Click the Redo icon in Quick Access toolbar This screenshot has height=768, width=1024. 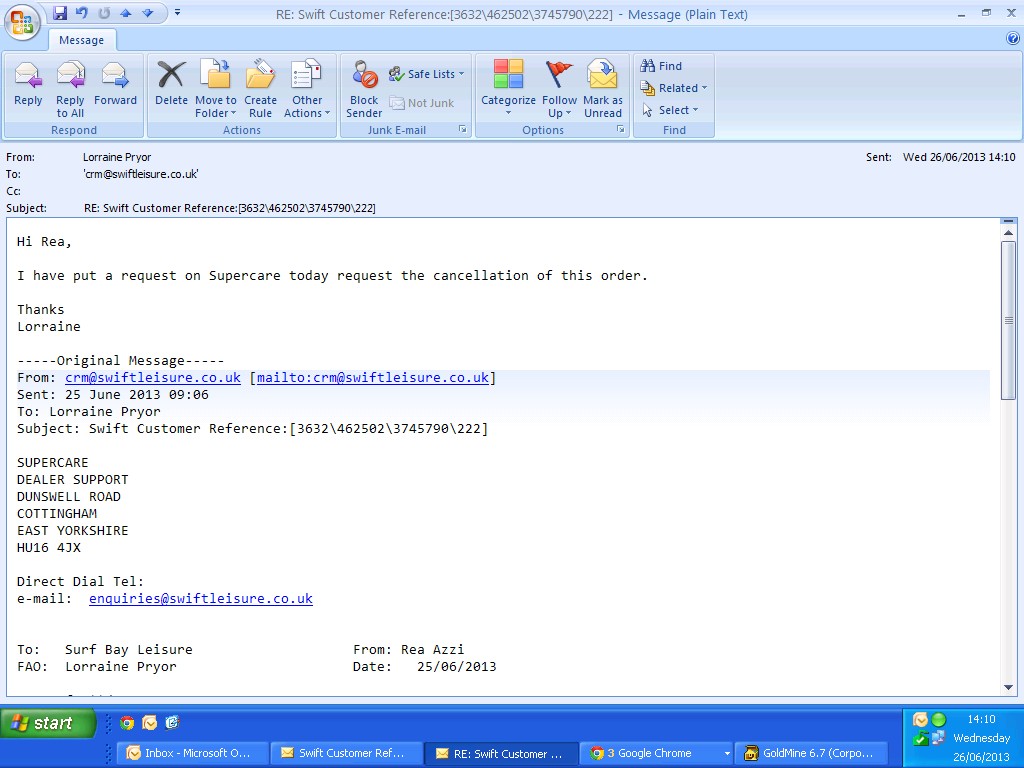click(104, 13)
